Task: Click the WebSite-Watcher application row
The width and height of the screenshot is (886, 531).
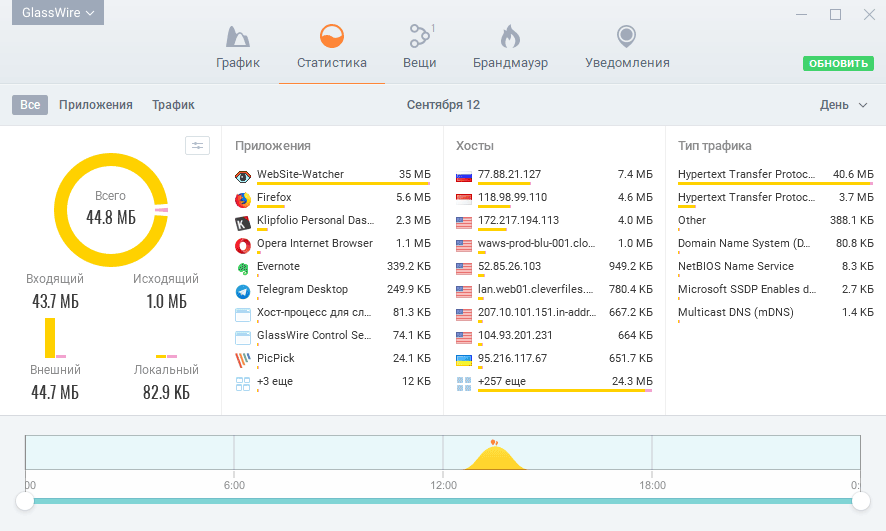Action: tap(333, 175)
